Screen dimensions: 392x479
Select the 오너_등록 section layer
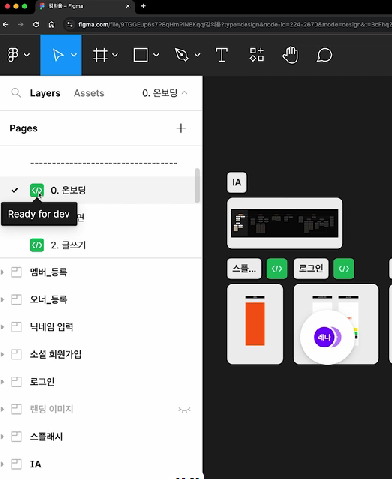(100, 300)
